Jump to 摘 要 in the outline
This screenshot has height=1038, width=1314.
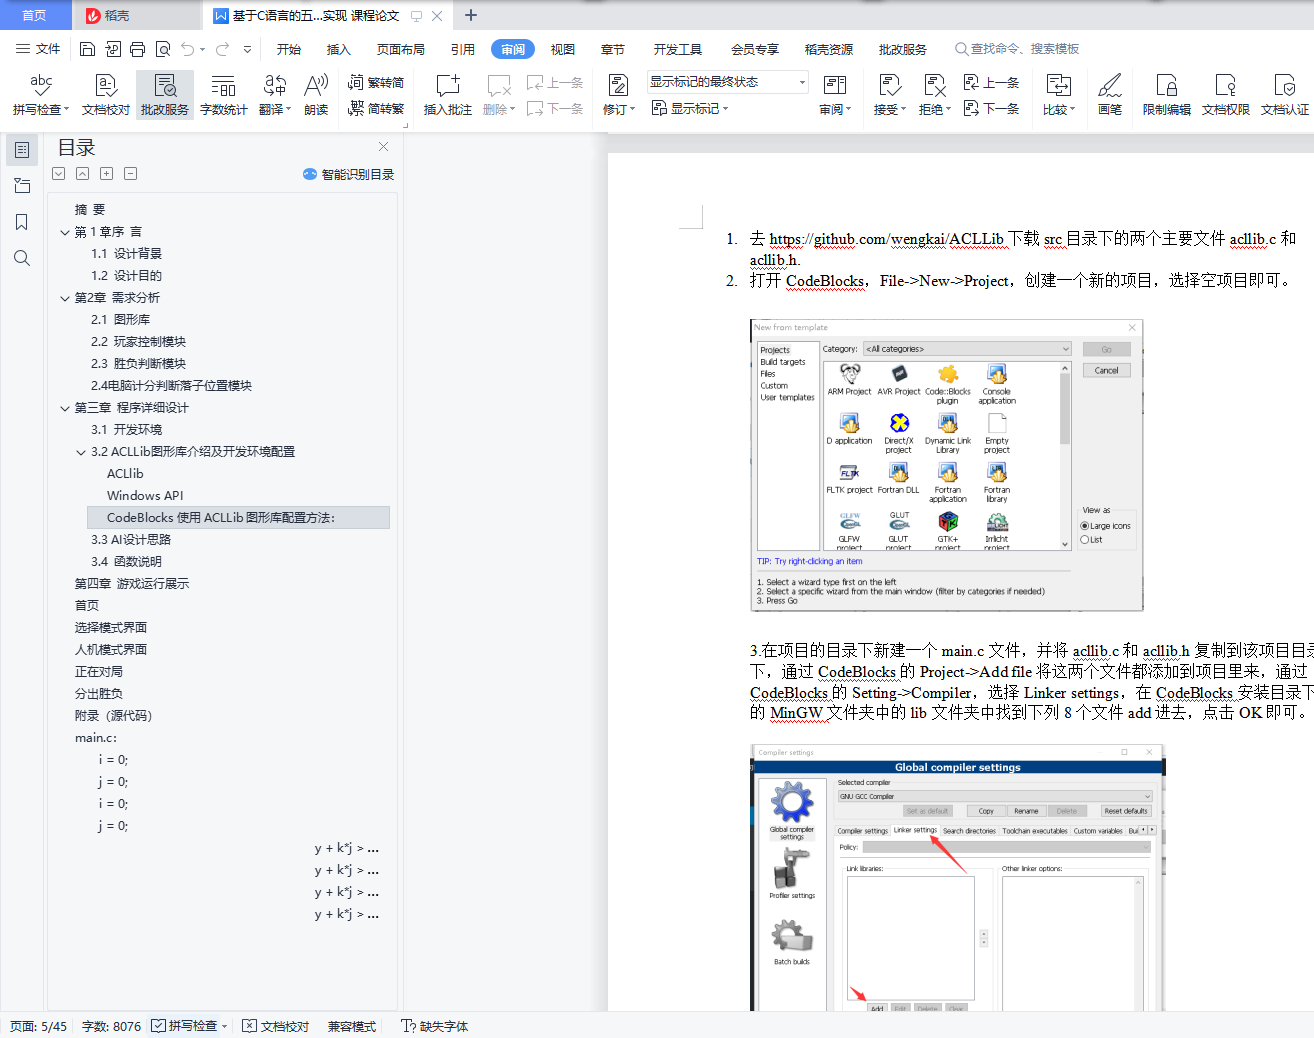[90, 210]
